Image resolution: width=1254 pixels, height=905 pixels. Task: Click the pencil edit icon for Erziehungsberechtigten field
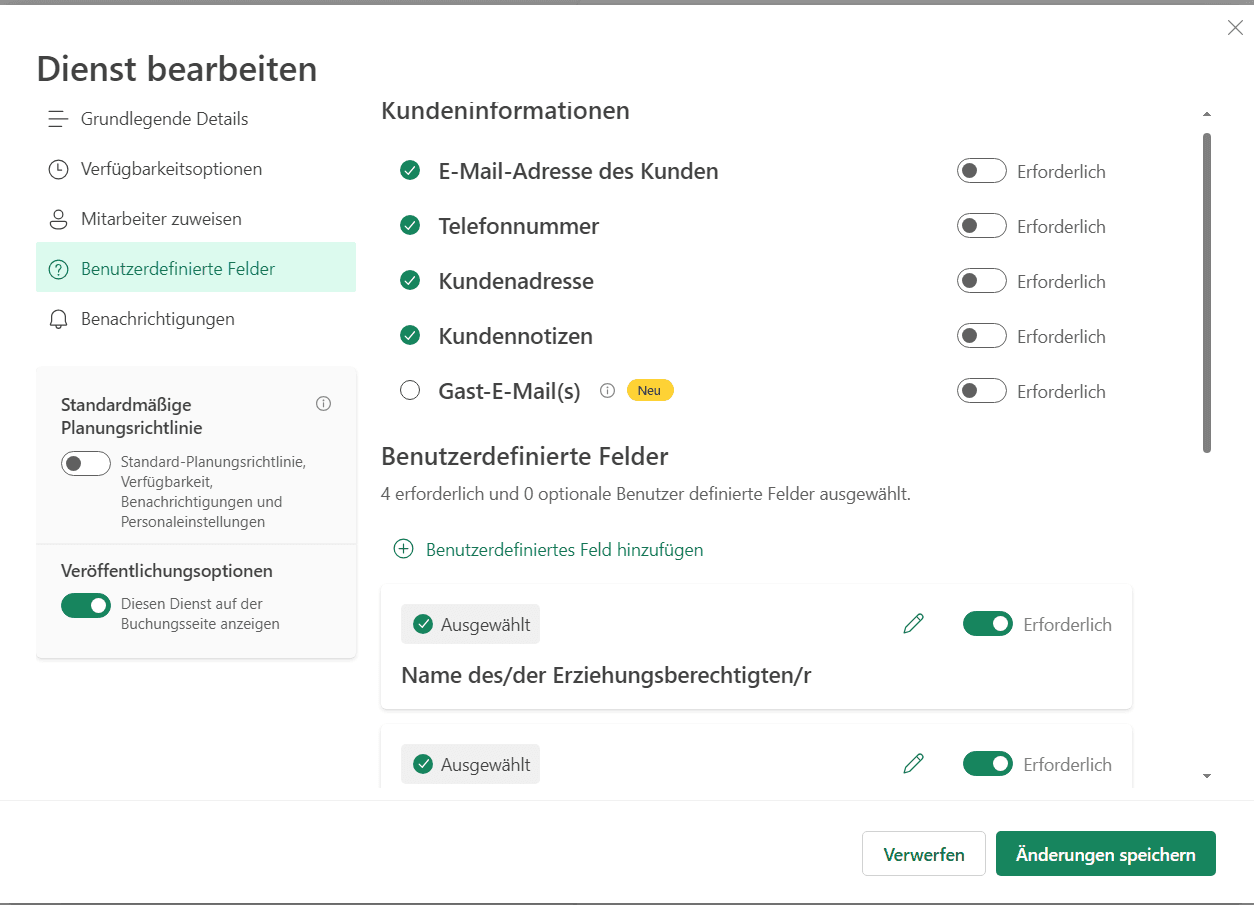tap(913, 624)
